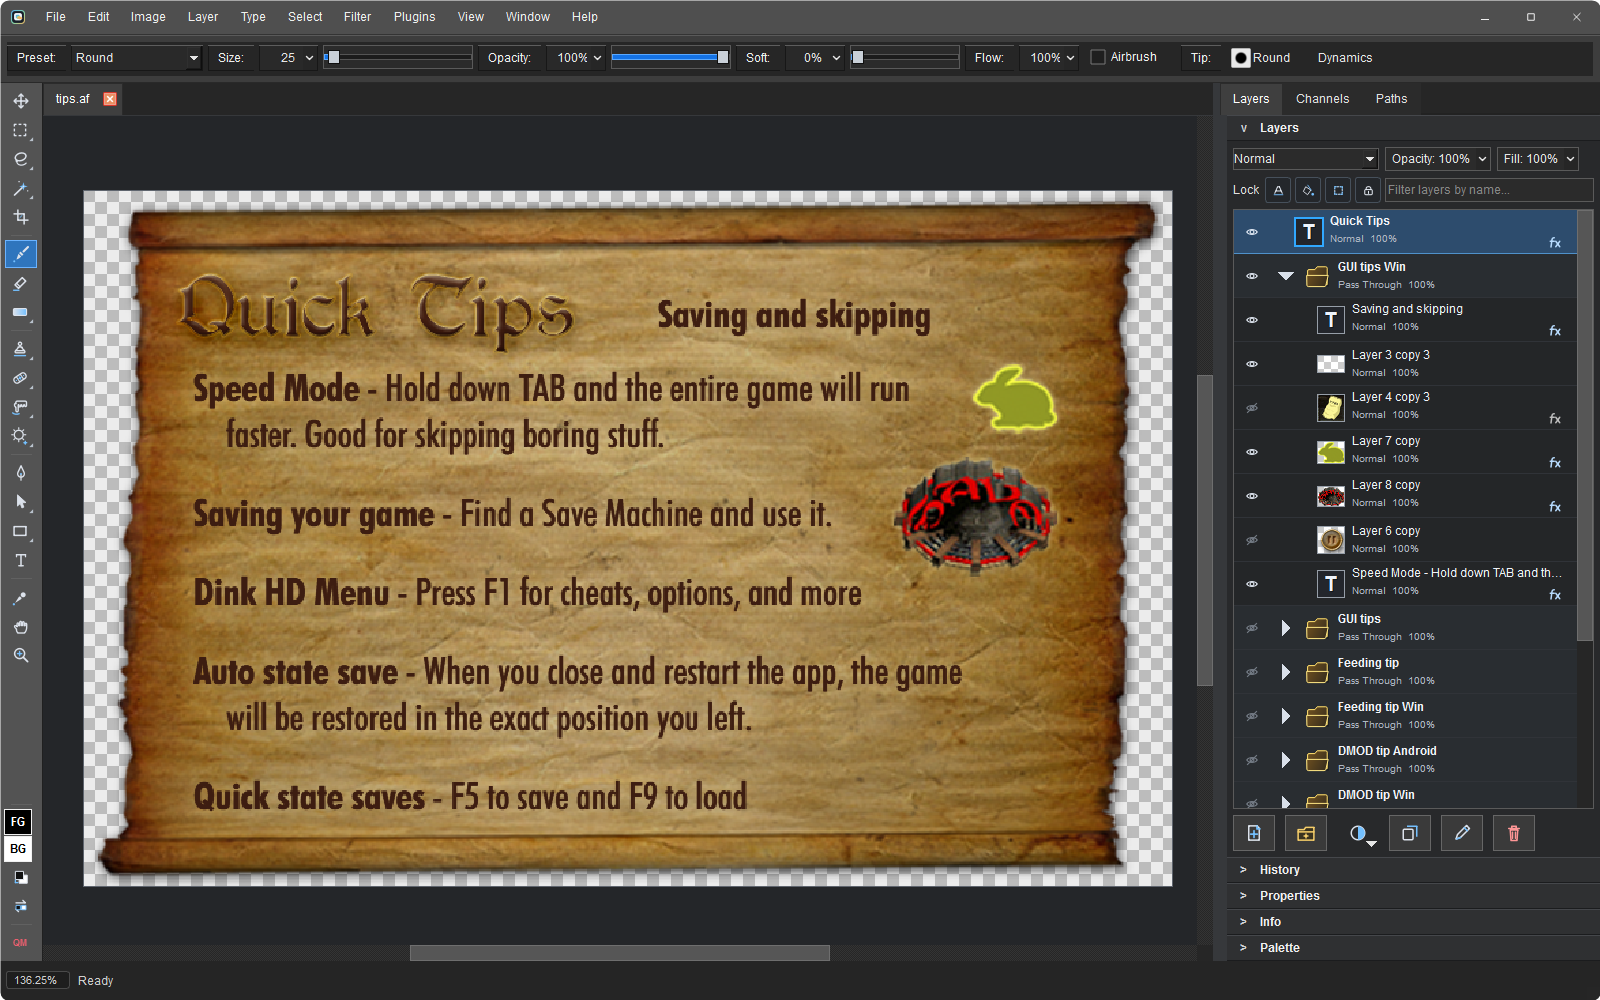The width and height of the screenshot is (1600, 1000).
Task: Select the Gradient tool
Action: (x=20, y=313)
